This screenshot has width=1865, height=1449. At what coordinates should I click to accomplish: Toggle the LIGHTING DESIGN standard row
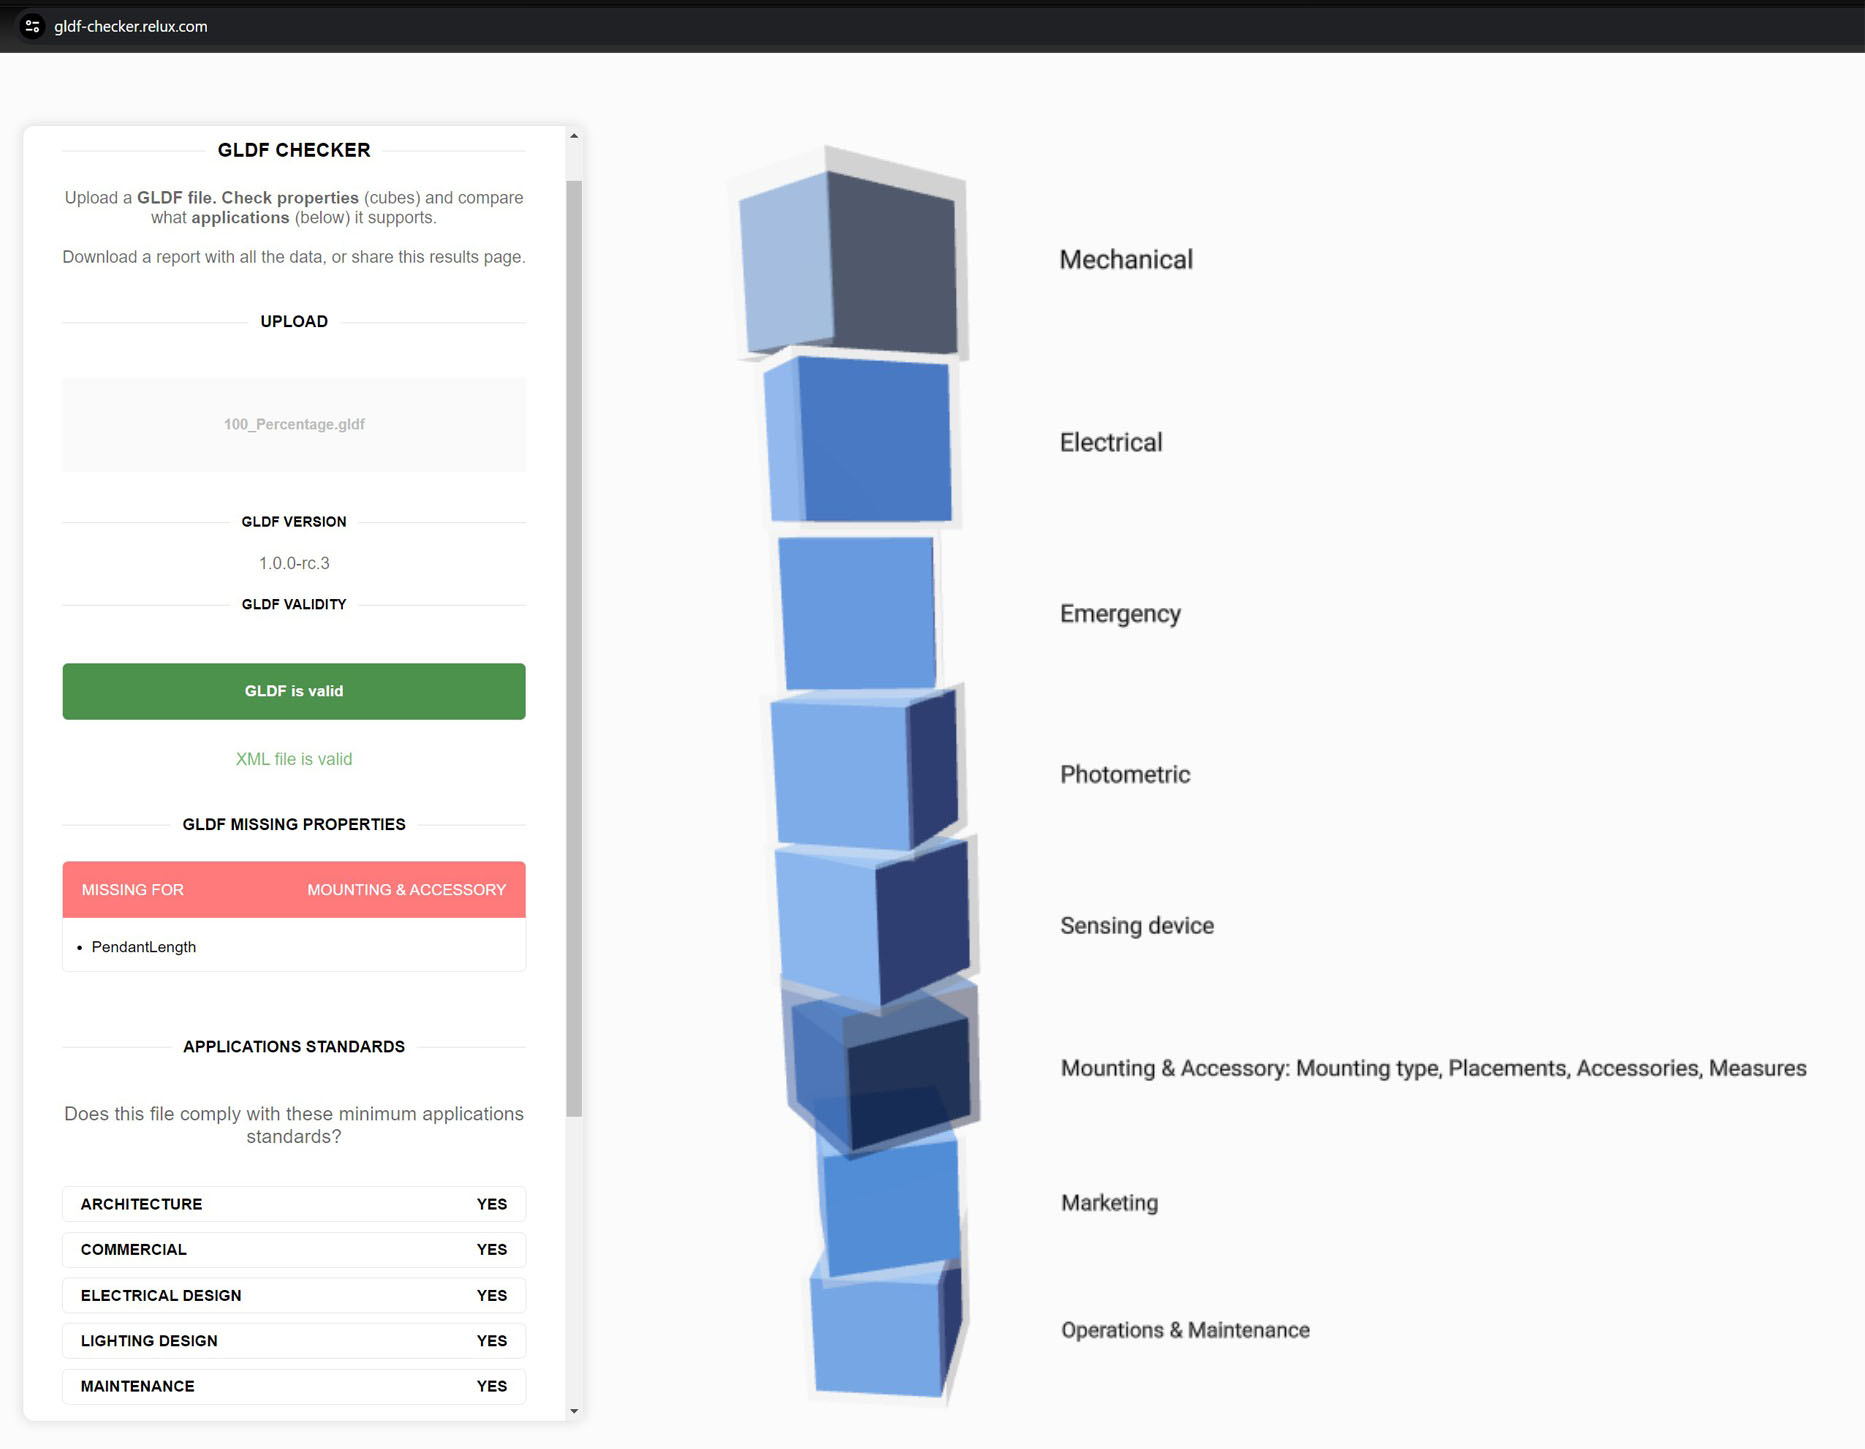point(294,1340)
